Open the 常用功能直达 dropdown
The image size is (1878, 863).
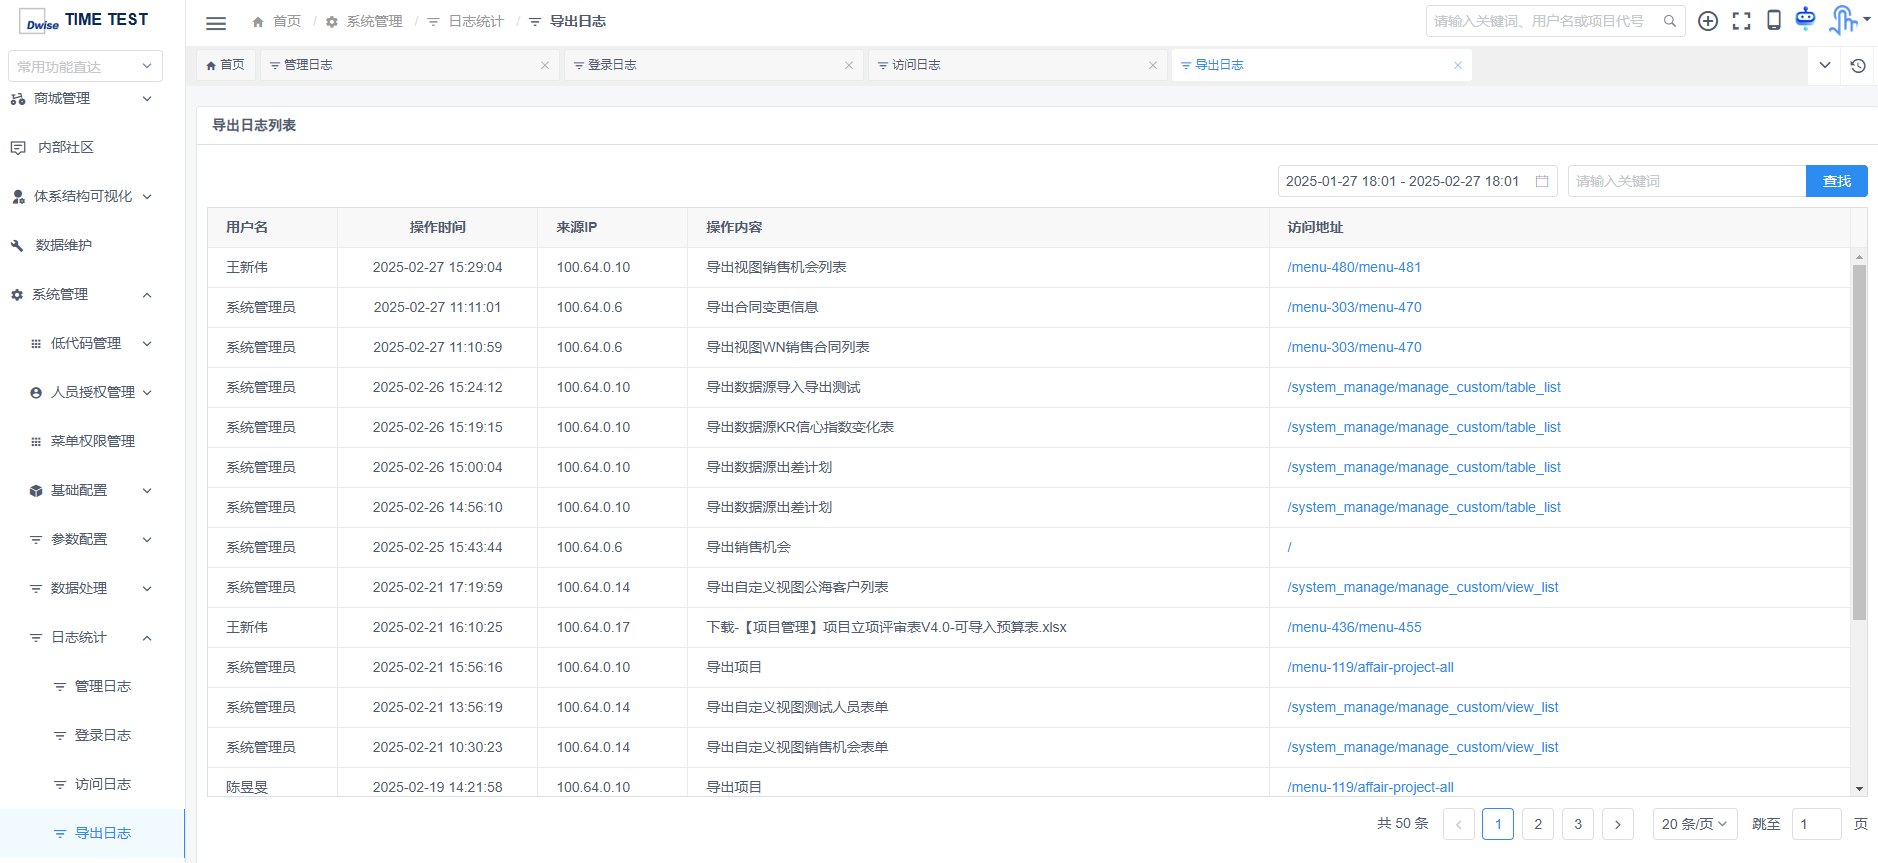pos(85,66)
